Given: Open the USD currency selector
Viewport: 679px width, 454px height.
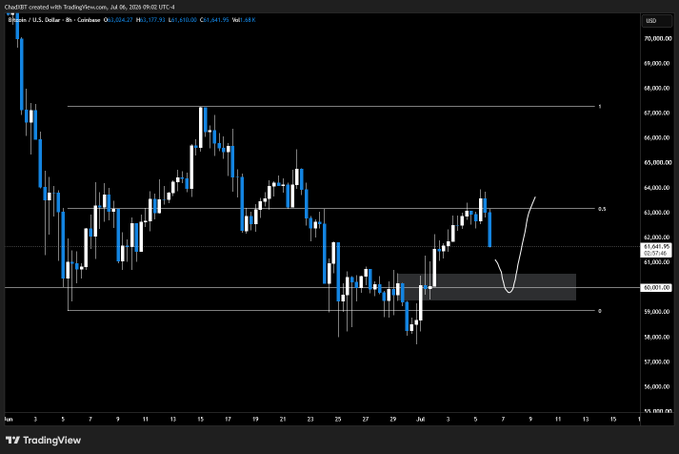Looking at the screenshot, I should (x=656, y=21).
